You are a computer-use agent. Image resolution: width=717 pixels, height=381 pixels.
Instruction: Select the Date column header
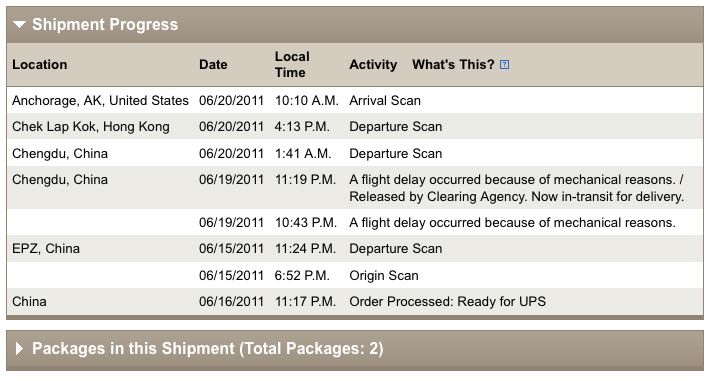tap(213, 64)
